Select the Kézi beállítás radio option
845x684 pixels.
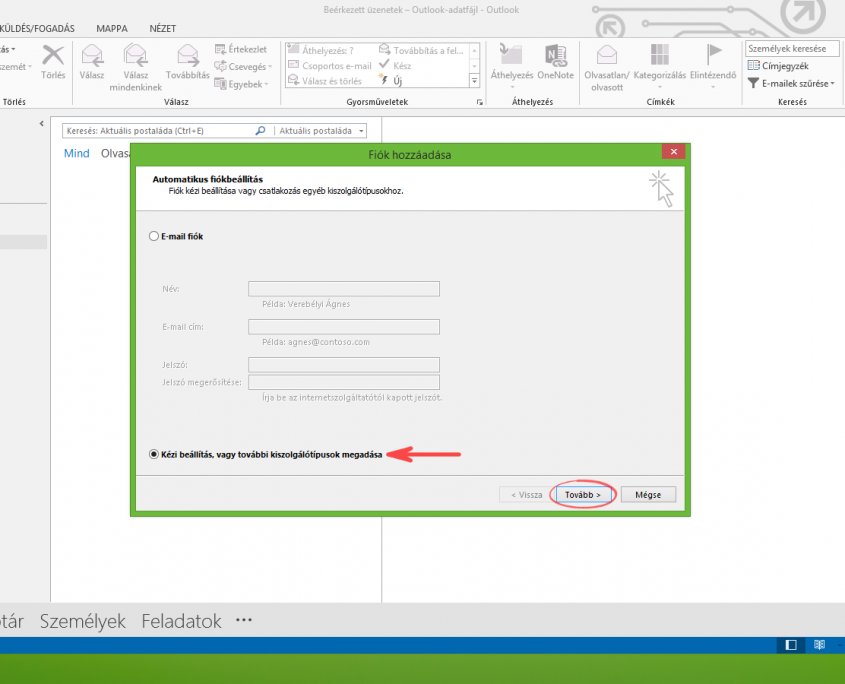coord(153,454)
